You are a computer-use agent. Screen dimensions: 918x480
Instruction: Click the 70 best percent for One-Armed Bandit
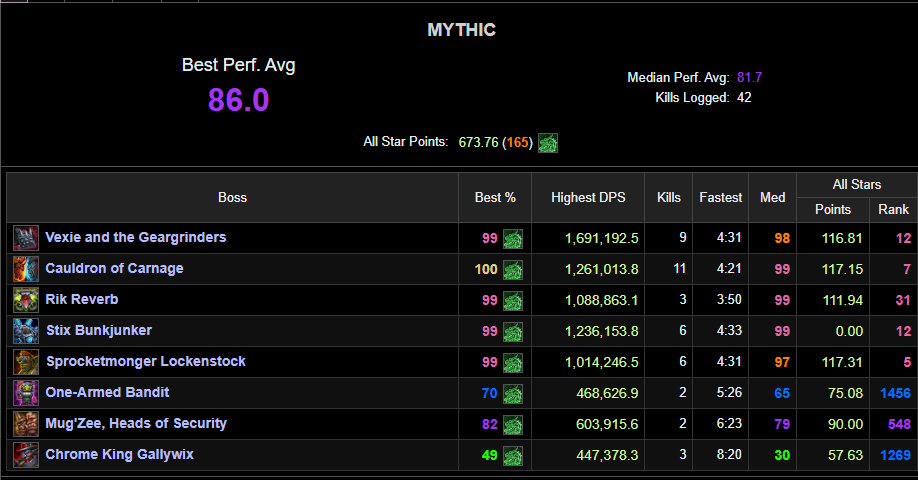(489, 393)
